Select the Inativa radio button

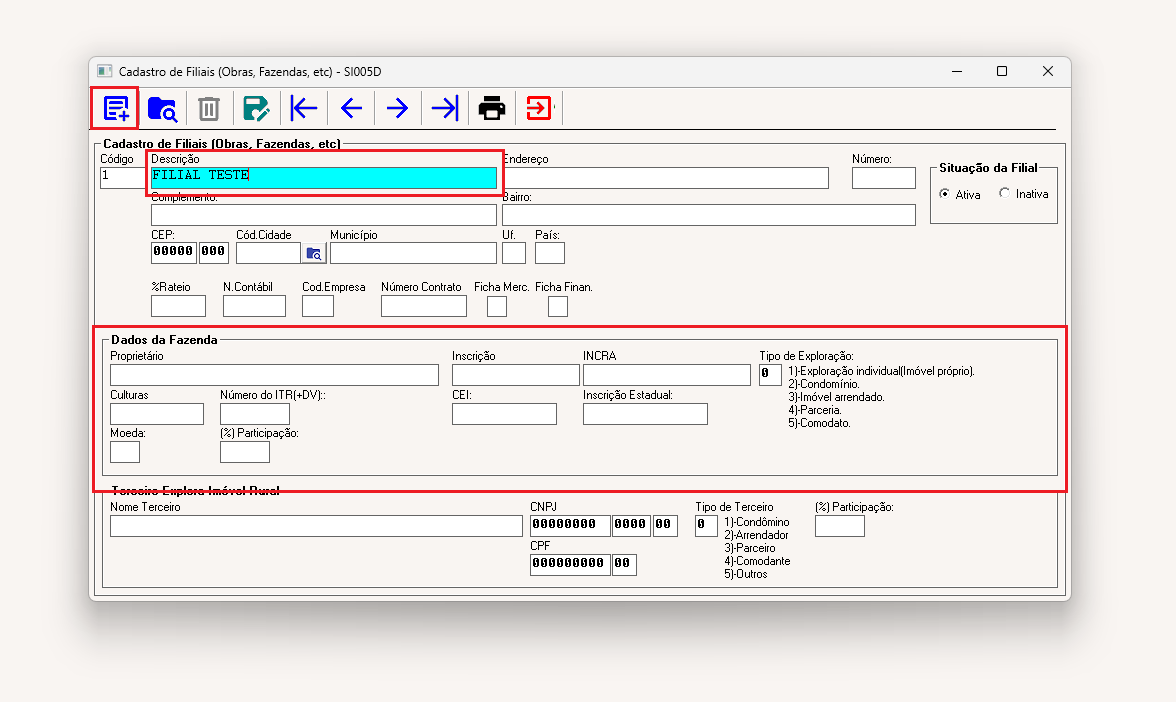coord(1004,193)
